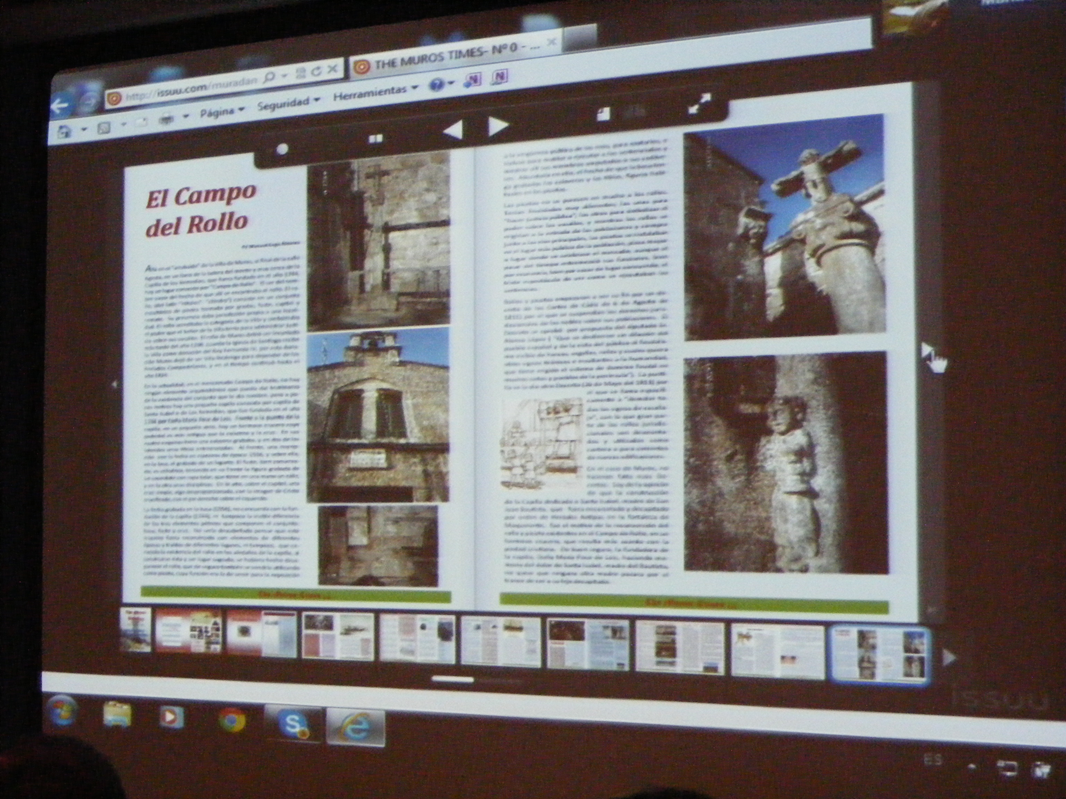This screenshot has height=799, width=1066.
Task: Open the Herramientas dropdown menu
Action: 375,93
